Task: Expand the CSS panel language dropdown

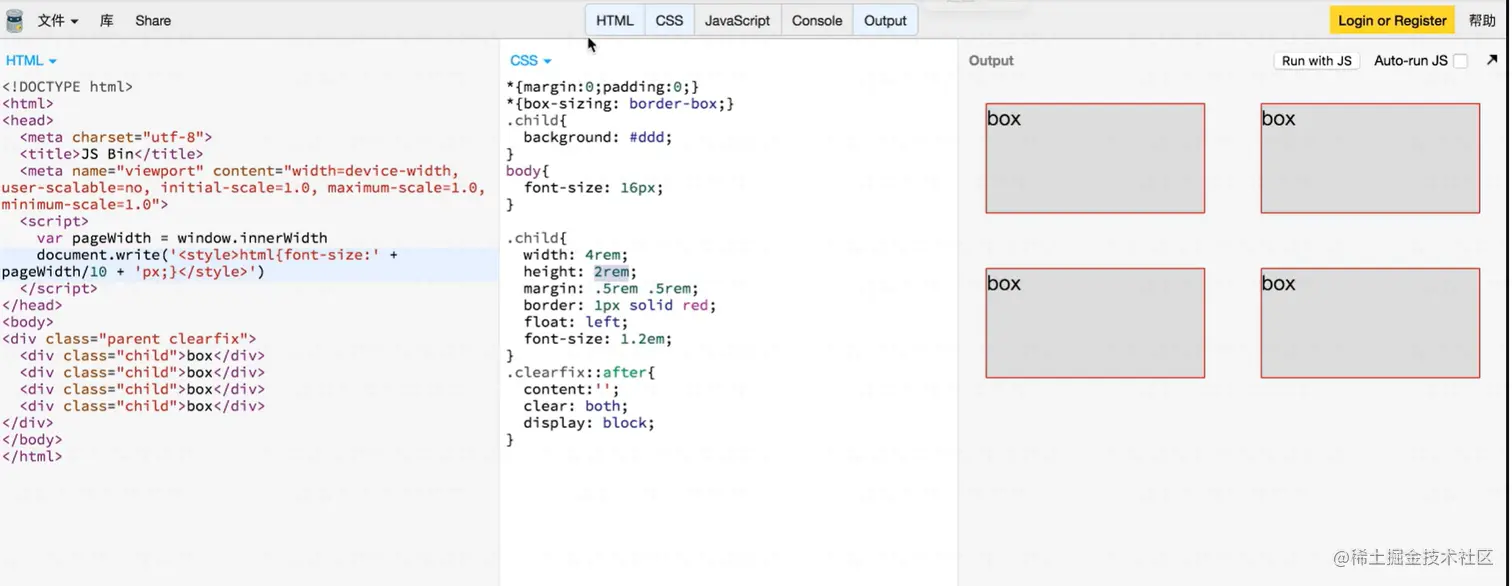Action: coord(530,61)
